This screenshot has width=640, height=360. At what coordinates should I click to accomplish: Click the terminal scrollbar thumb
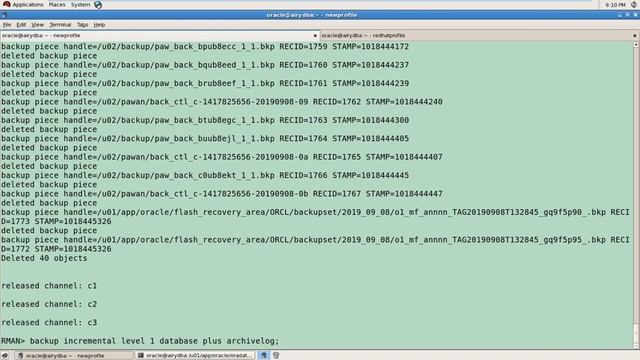pyautogui.click(x=636, y=333)
